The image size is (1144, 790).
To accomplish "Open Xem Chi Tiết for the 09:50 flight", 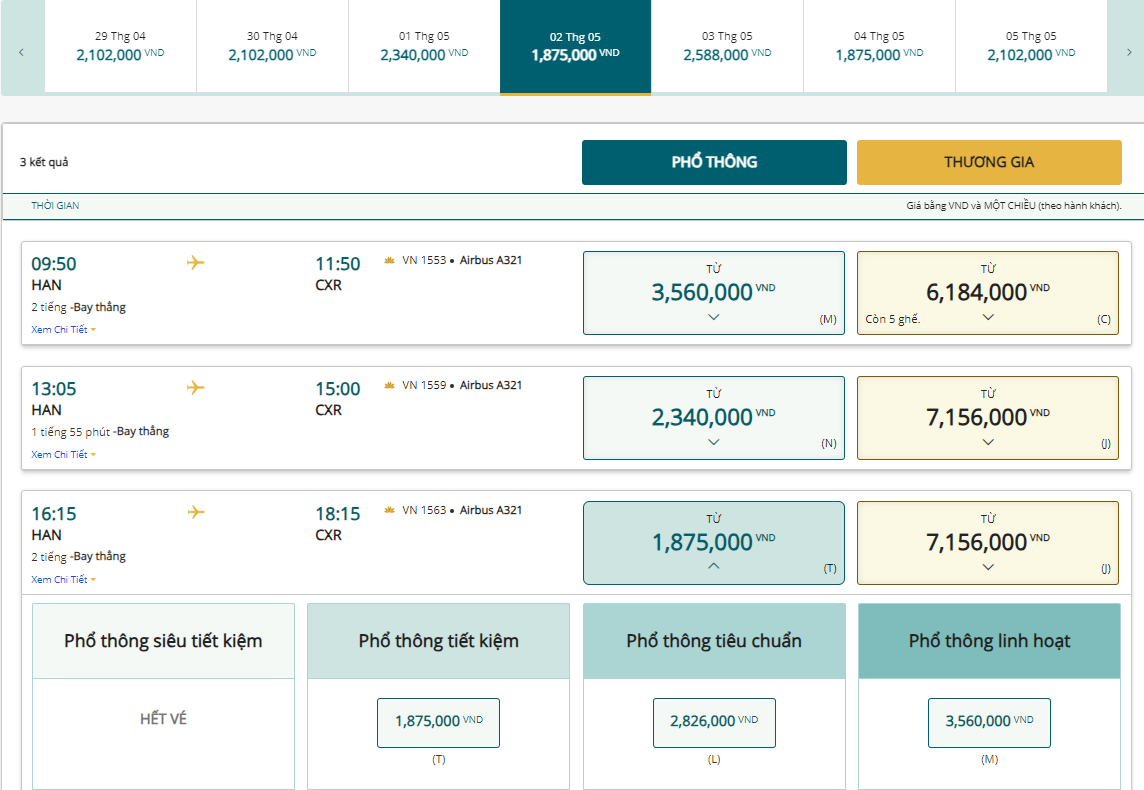I will pos(62,329).
